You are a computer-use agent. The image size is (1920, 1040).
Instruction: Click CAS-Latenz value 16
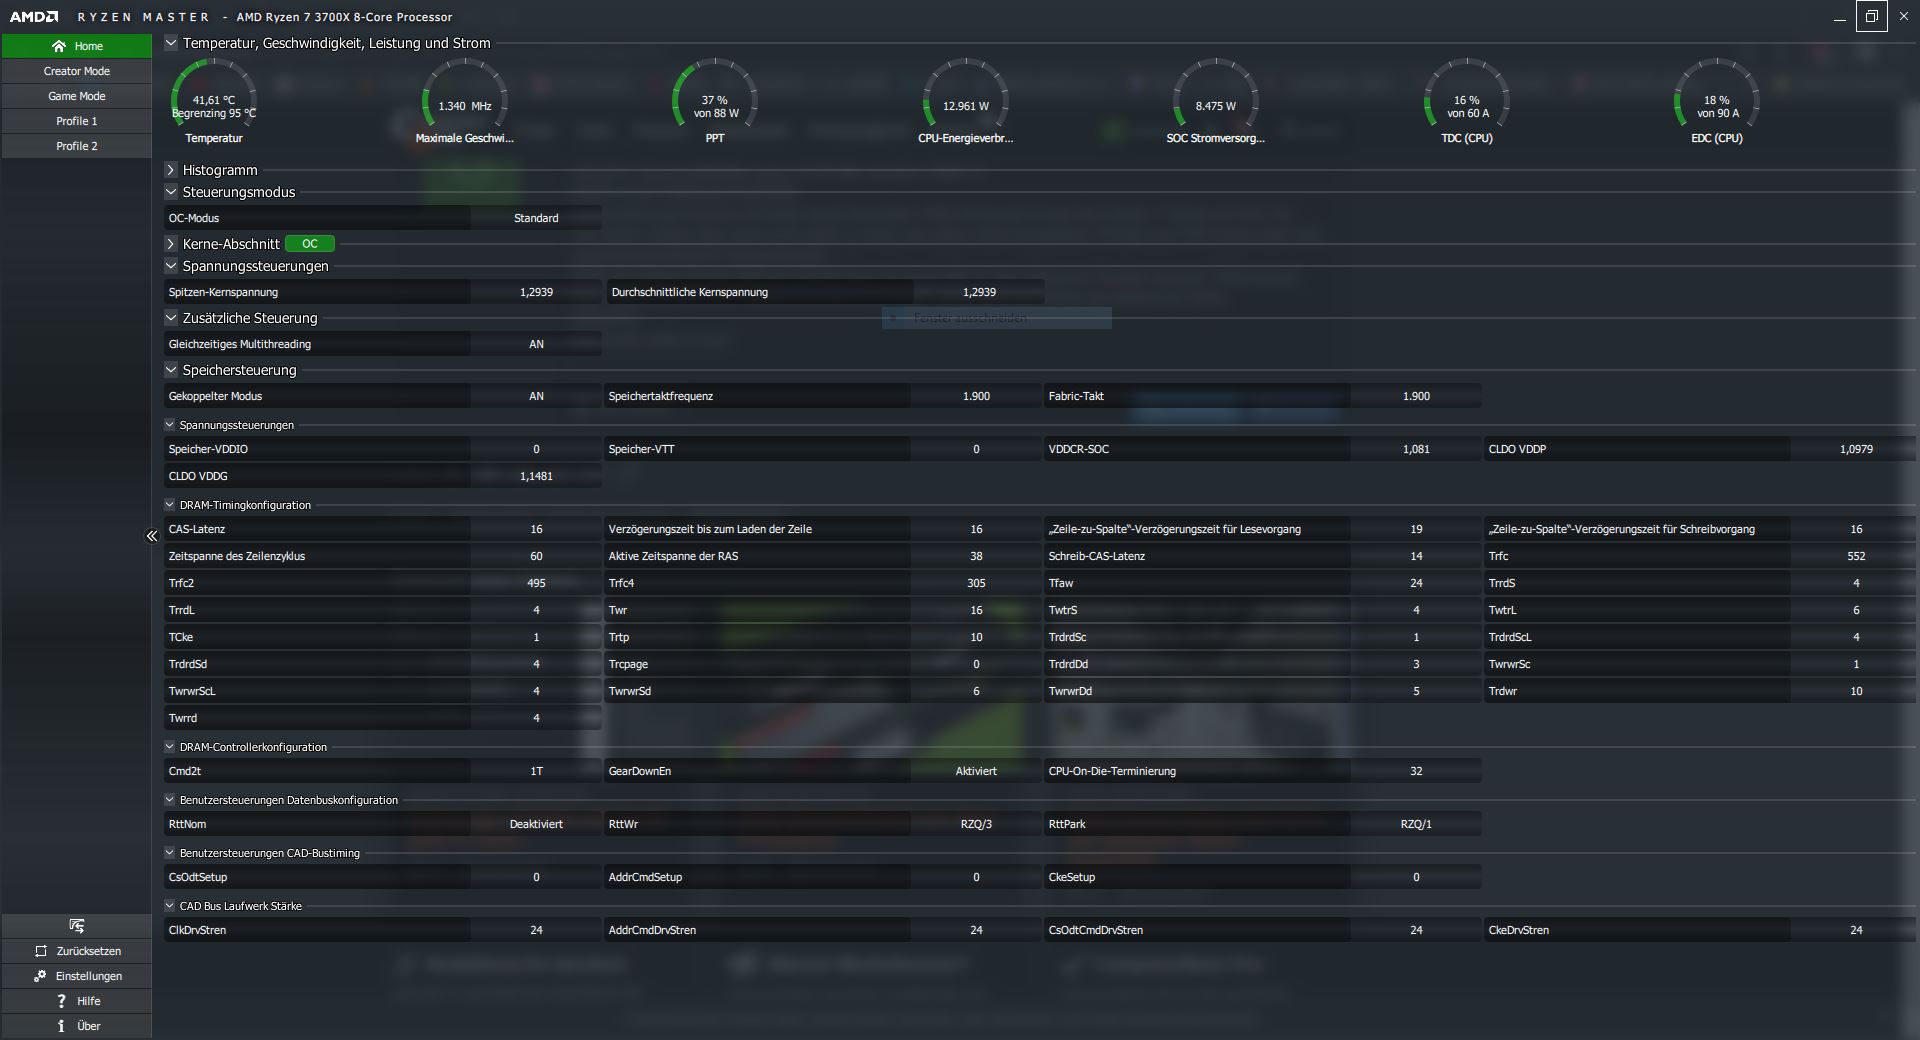coord(536,529)
